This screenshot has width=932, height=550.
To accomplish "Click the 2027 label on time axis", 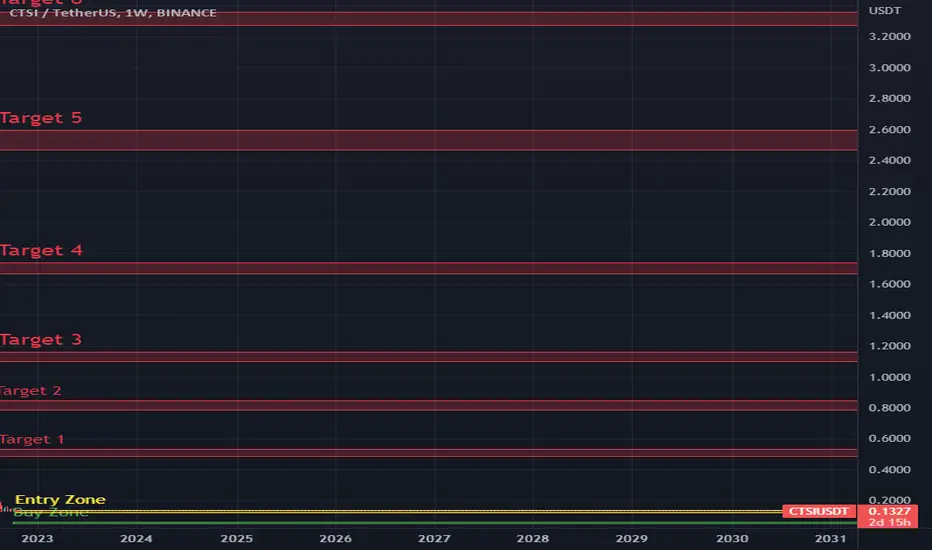I will click(434, 539).
